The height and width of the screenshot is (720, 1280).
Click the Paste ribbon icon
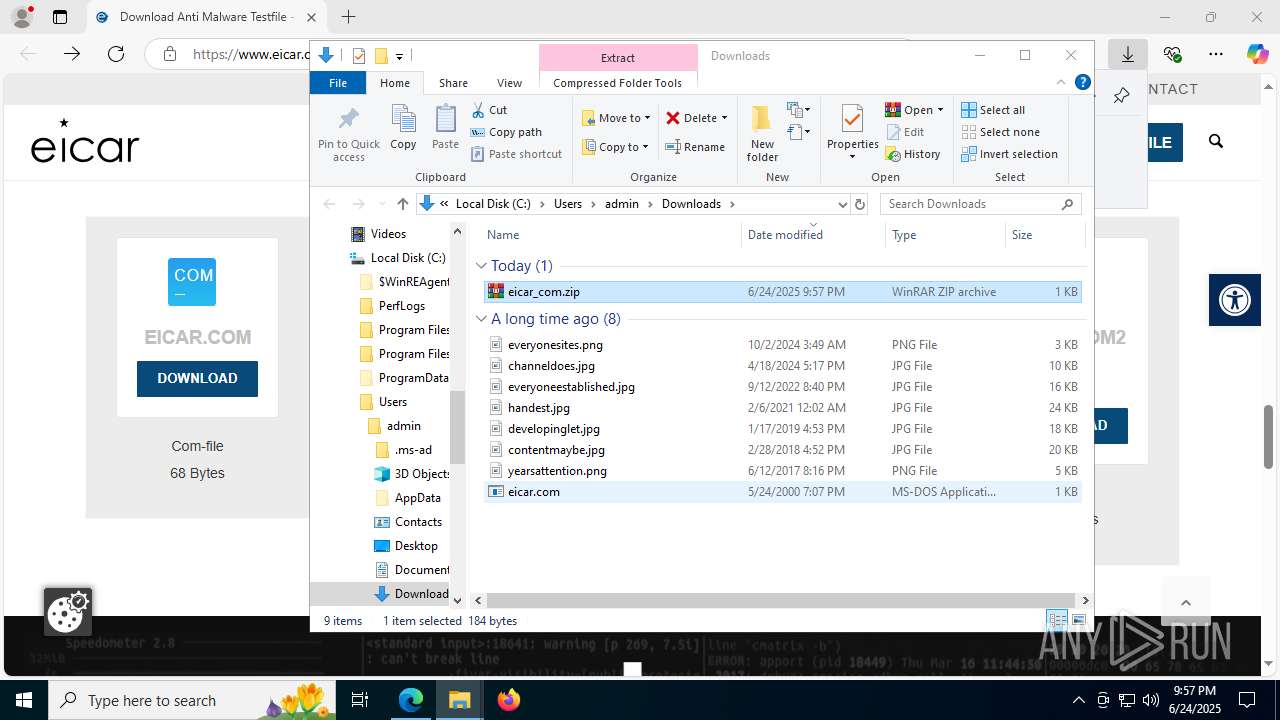tap(445, 127)
